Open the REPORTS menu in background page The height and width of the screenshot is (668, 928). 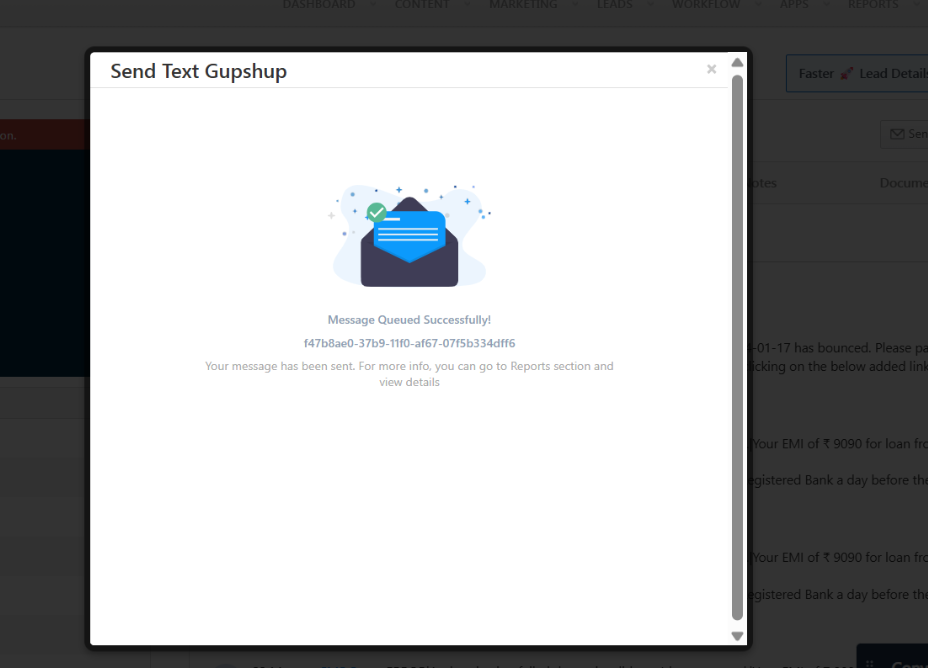click(x=873, y=5)
